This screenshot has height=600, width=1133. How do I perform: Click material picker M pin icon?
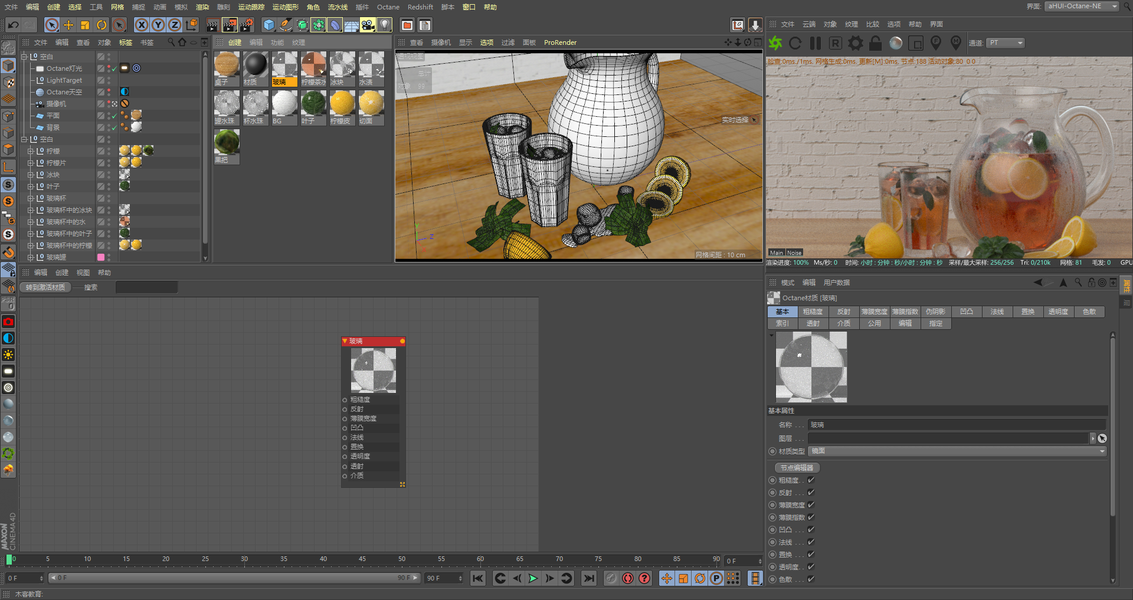[x=956, y=43]
